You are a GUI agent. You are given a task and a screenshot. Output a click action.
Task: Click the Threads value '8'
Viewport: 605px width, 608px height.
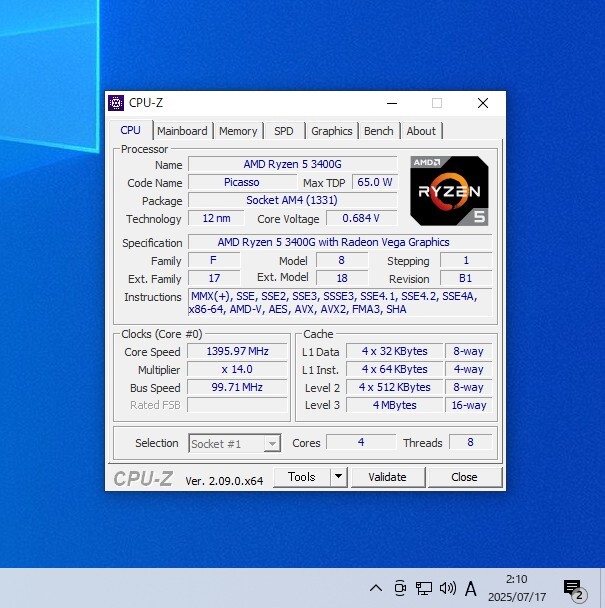click(470, 442)
